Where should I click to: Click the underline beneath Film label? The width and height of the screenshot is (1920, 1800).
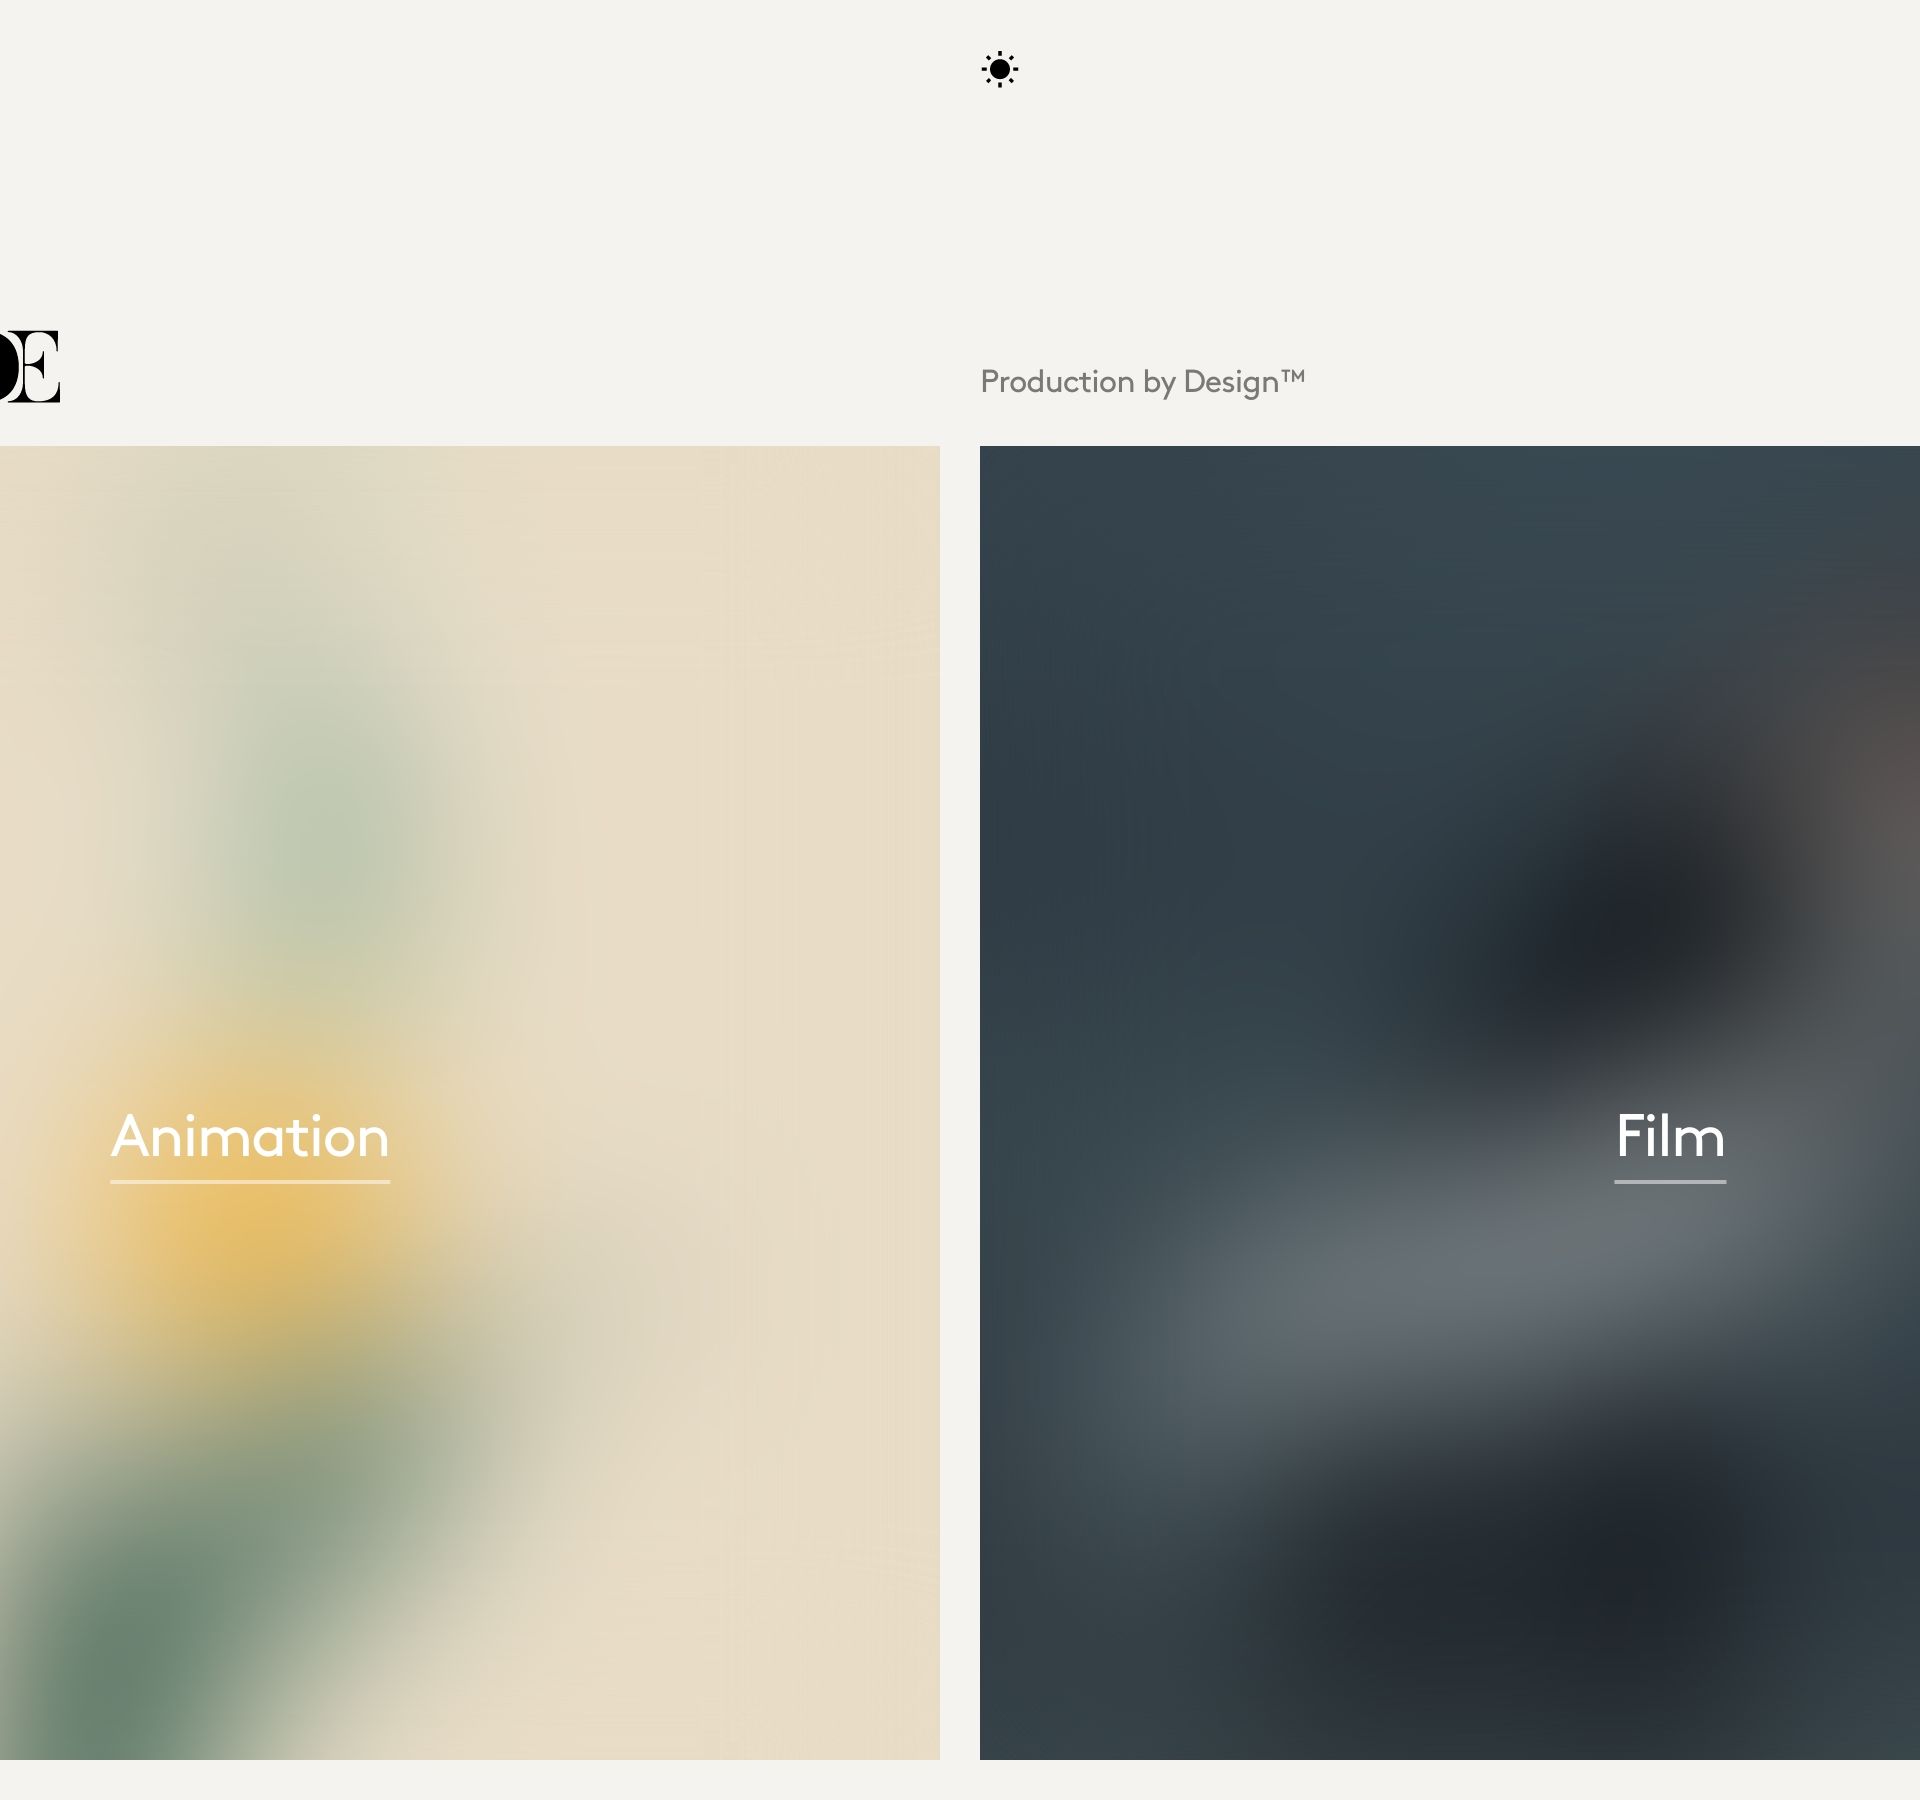pyautogui.click(x=1669, y=1181)
